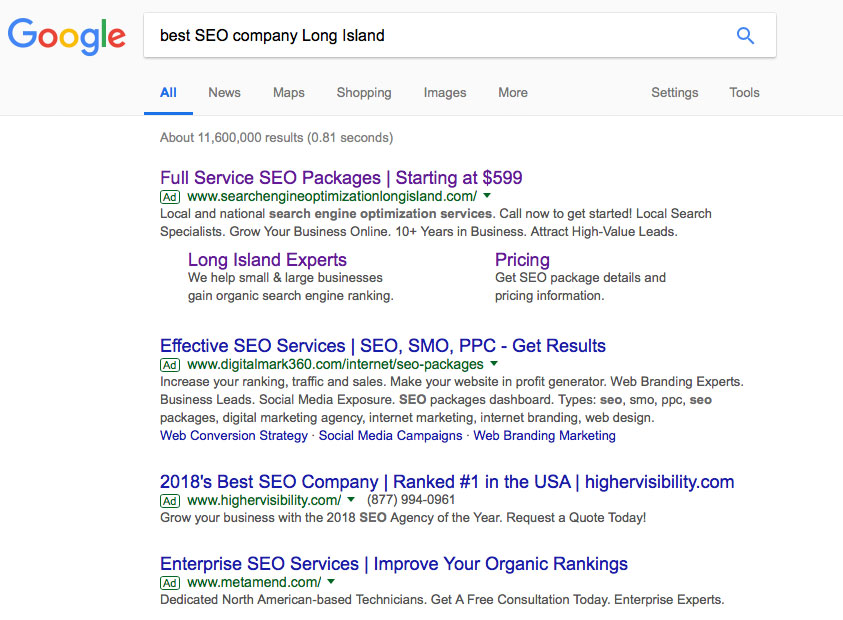Viewport: 843px width, 620px height.
Task: Open the Images search tab icon
Action: (444, 92)
